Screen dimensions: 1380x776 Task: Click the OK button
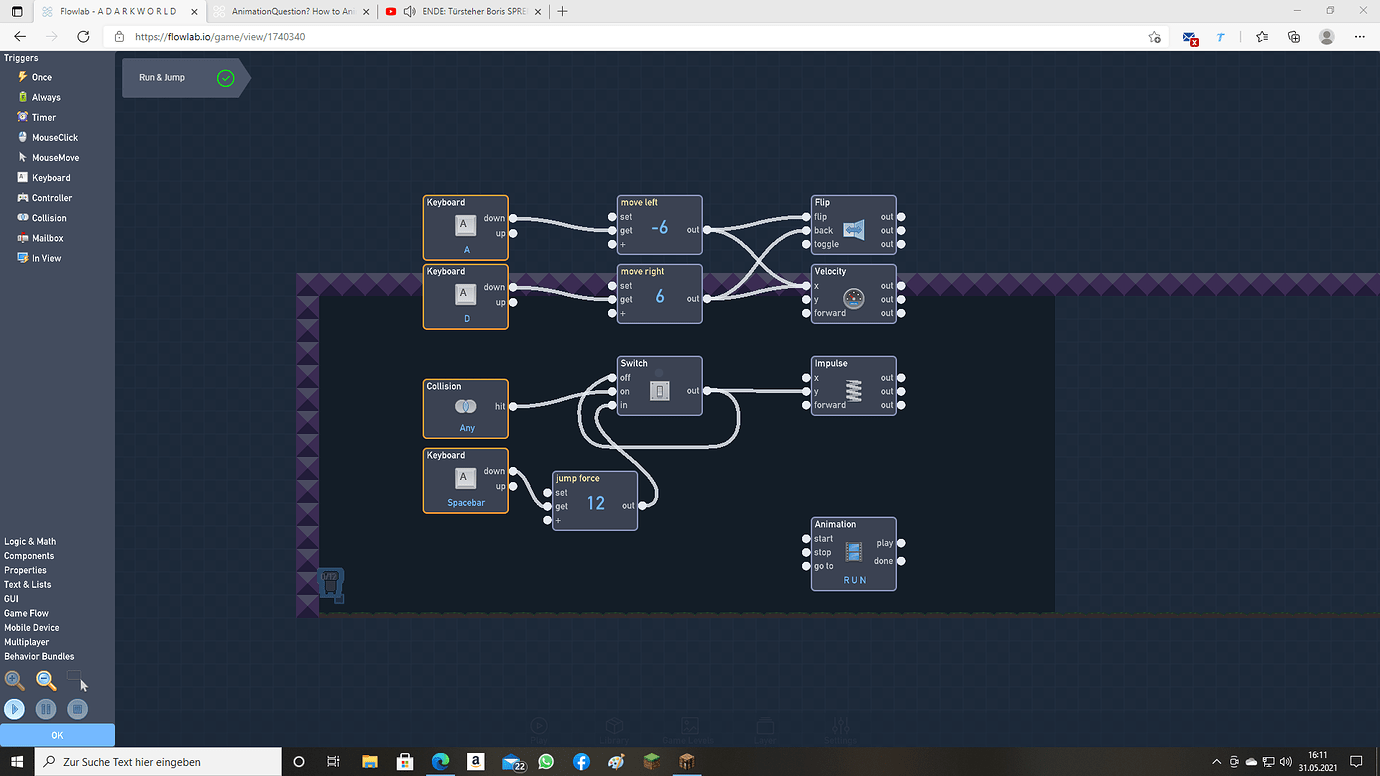click(x=57, y=735)
